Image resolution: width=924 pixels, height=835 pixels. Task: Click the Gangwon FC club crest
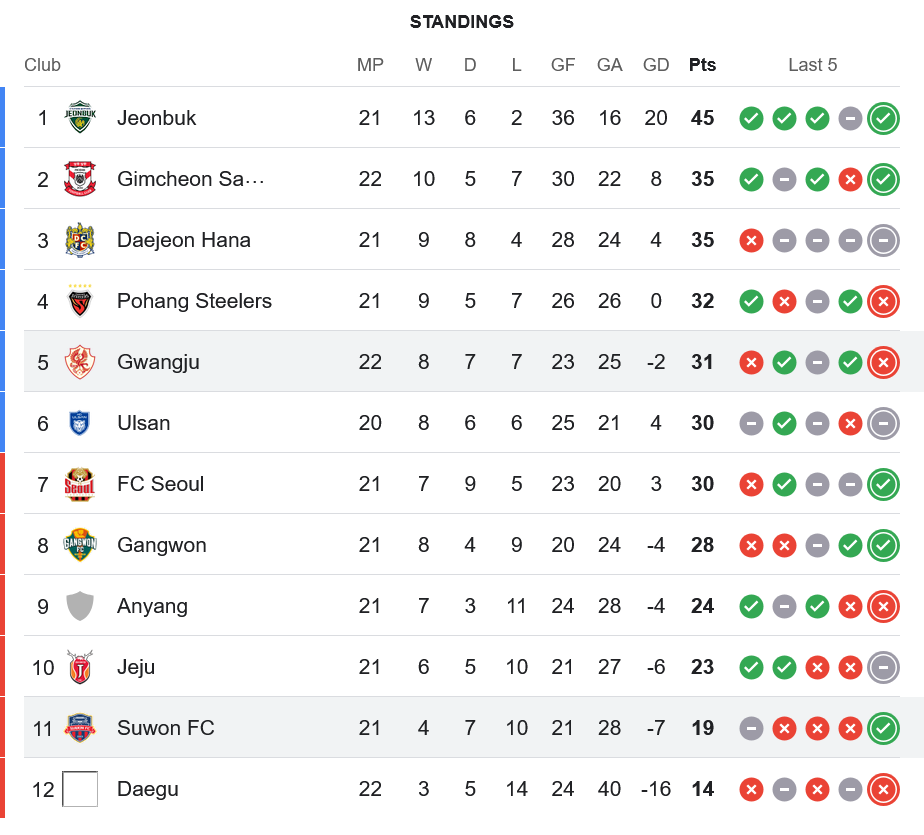point(80,545)
